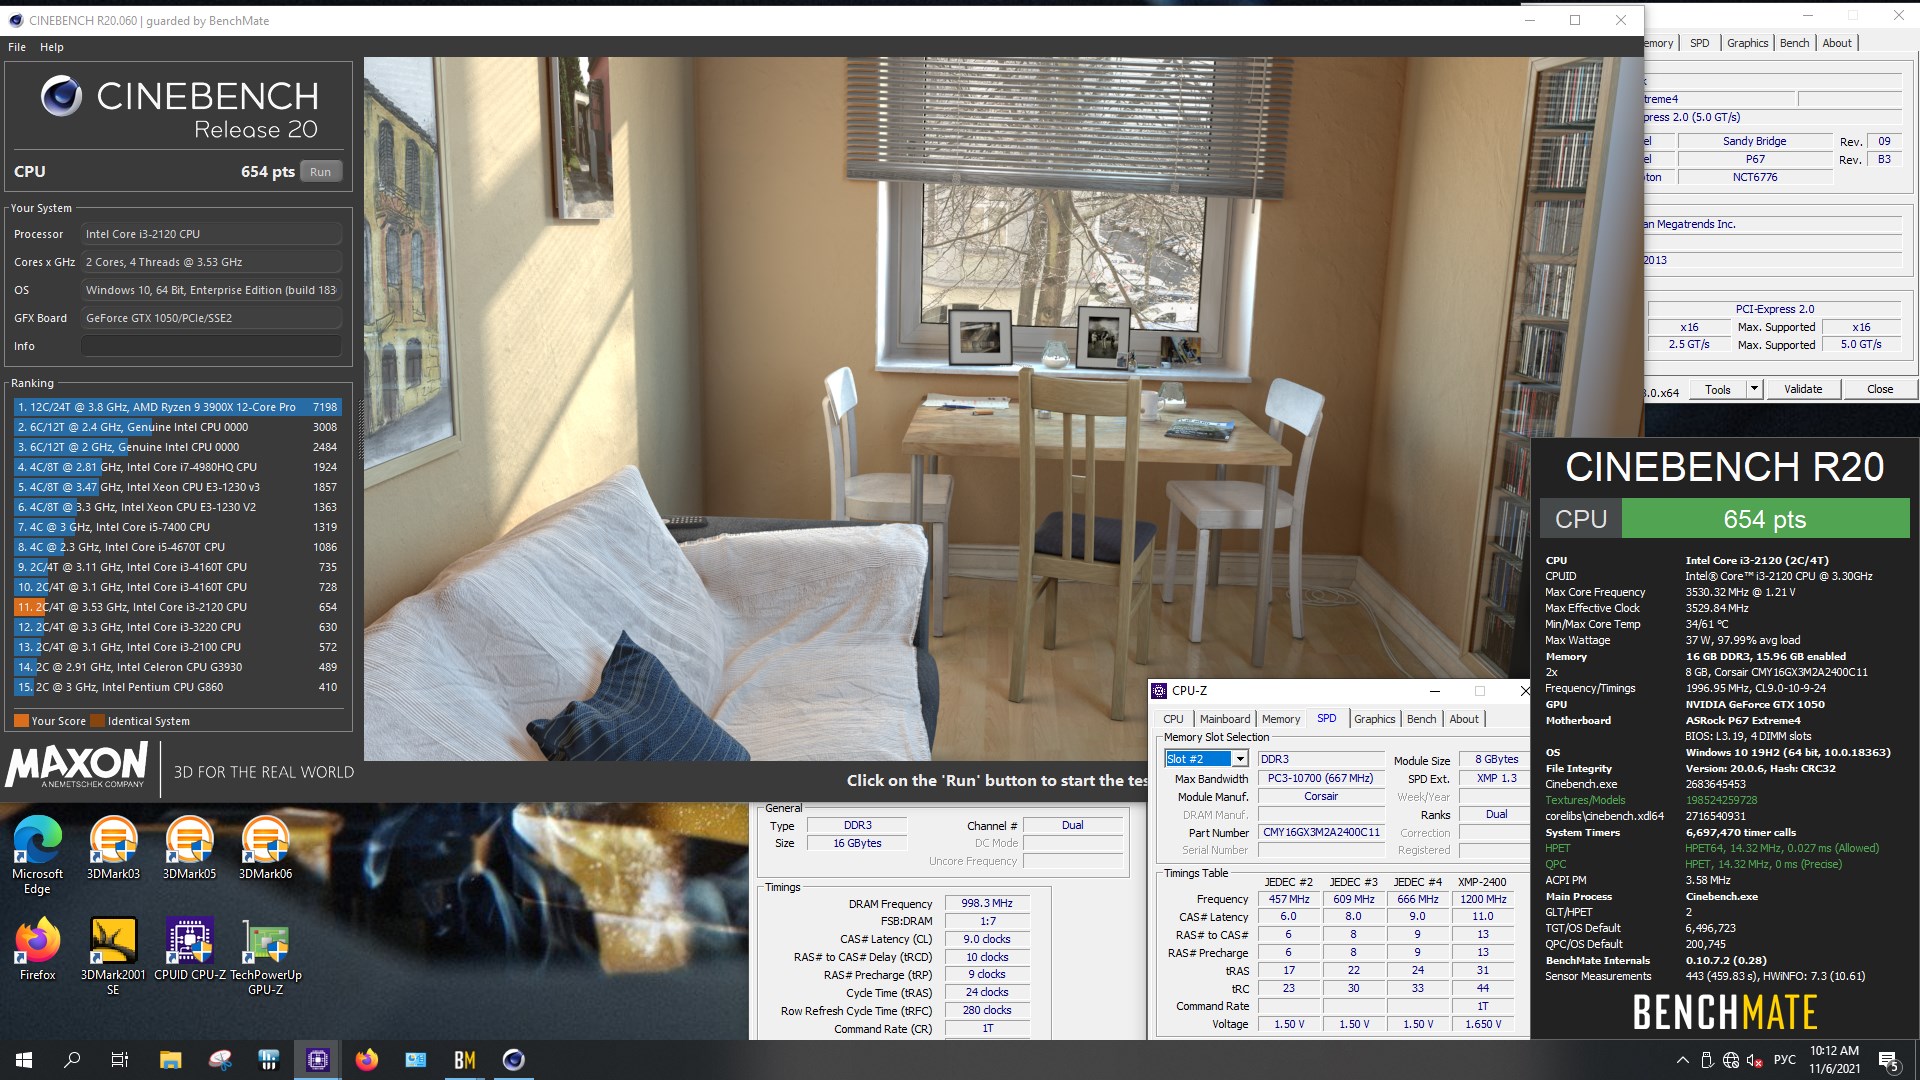This screenshot has height=1080, width=1920.
Task: Select Graphics tab in top-right CPU-Z window
Action: tap(1747, 43)
